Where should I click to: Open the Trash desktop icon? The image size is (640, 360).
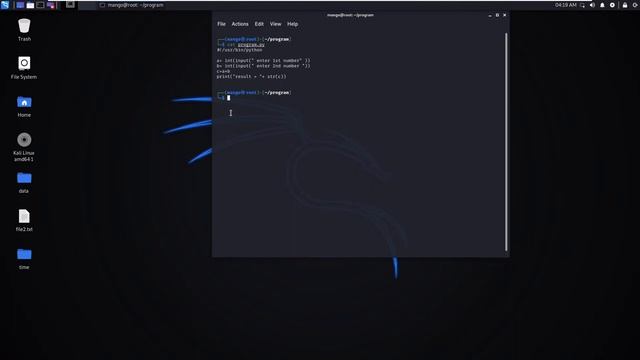(24, 30)
